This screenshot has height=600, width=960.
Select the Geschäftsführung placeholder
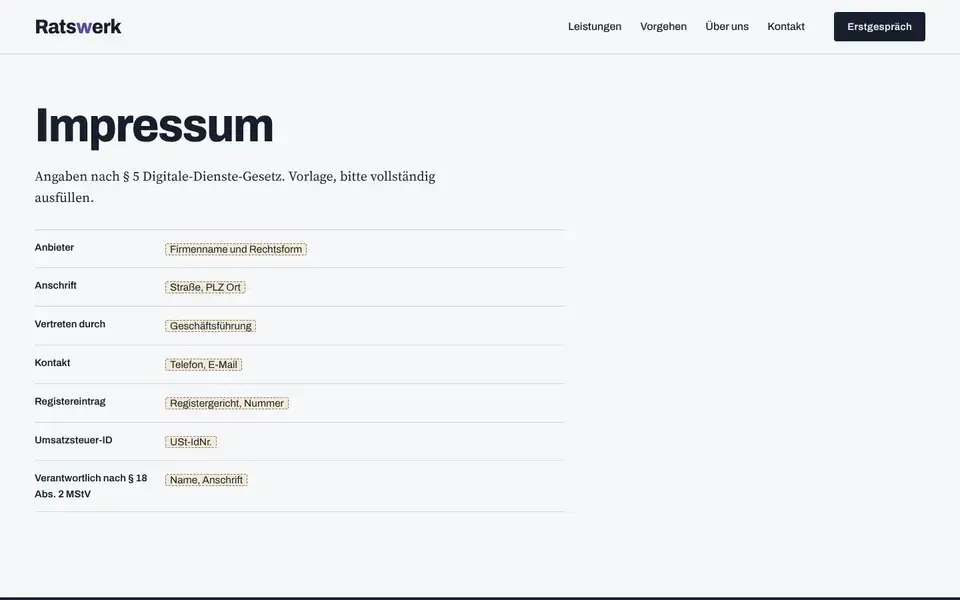click(211, 326)
